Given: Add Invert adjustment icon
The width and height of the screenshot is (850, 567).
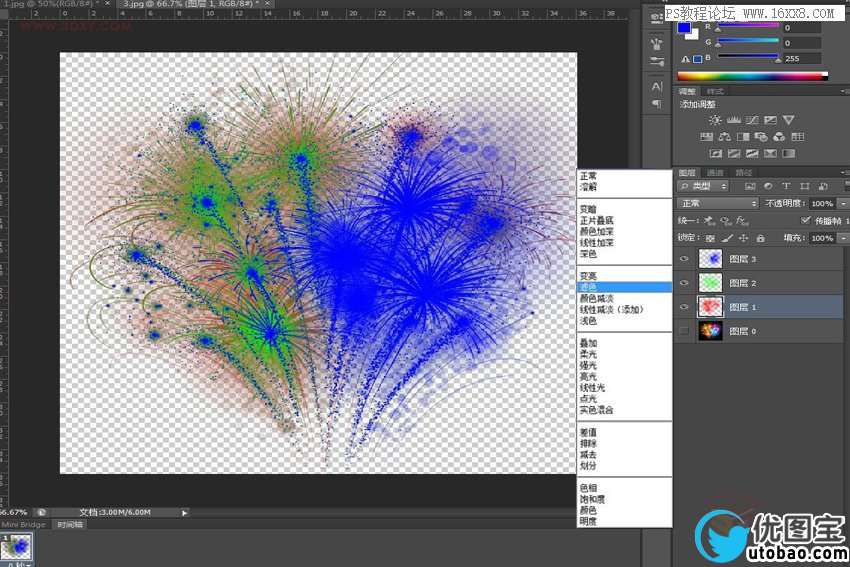Looking at the screenshot, I should tap(716, 153).
